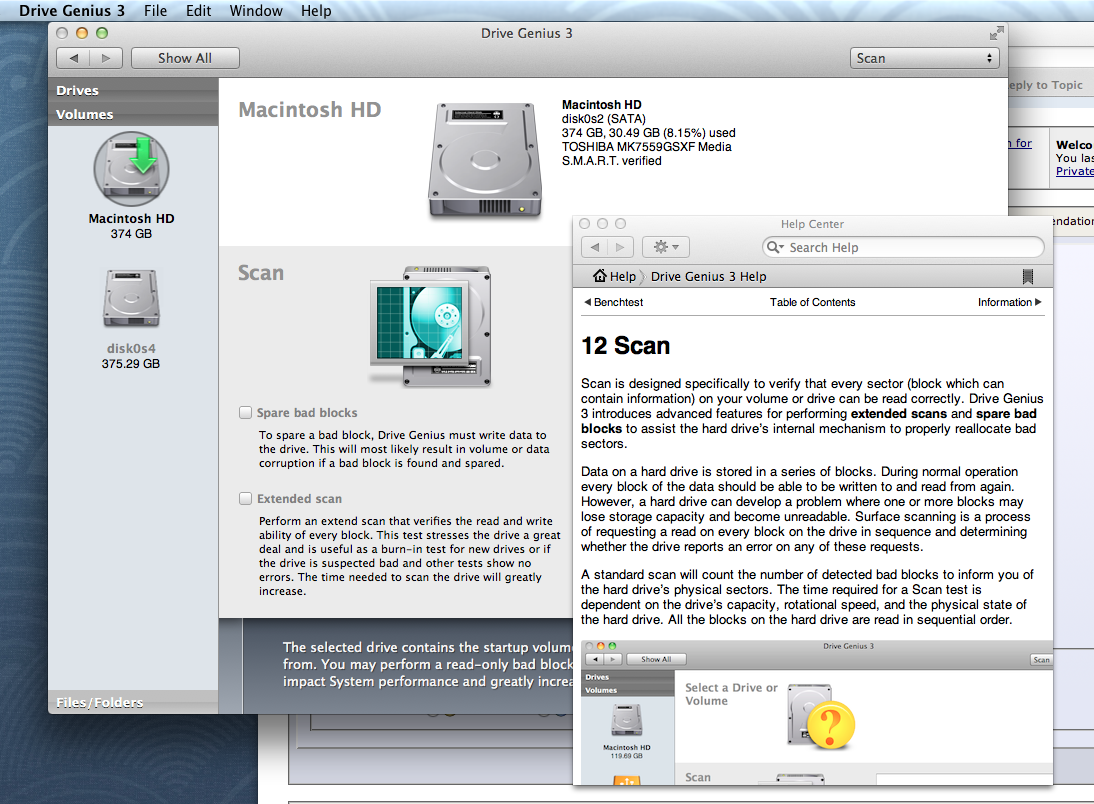Click the 375.29 GB size text
The image size is (1094, 804).
tap(130, 364)
